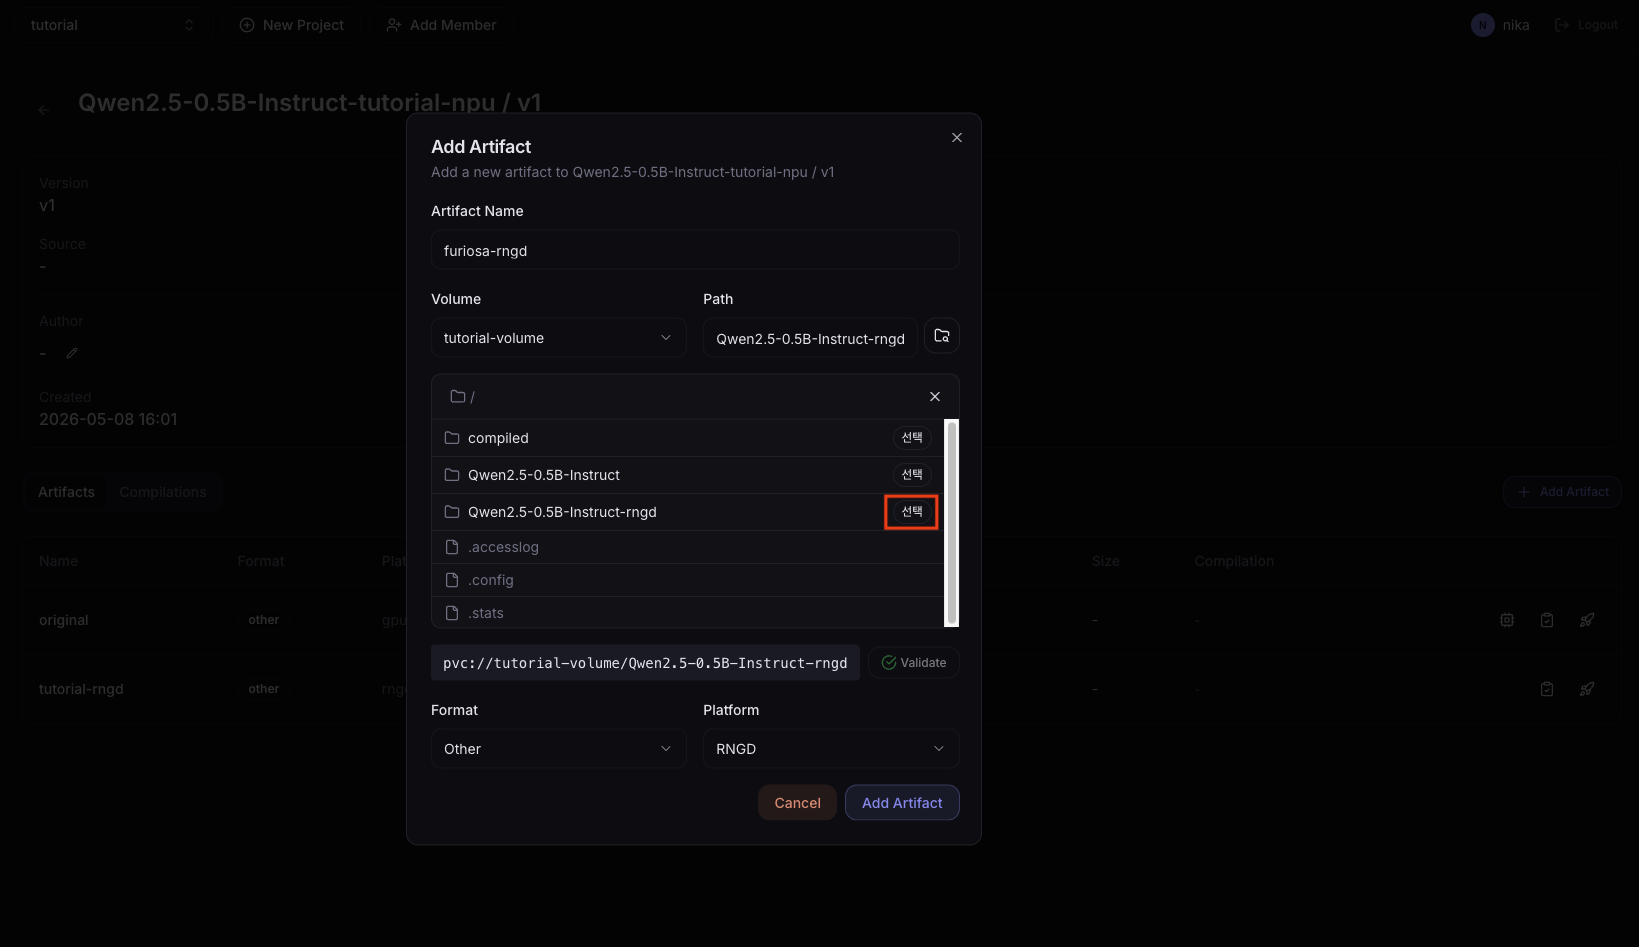Viewport: 1639px width, 947px height.
Task: Click the tutorial-rngd artifact name
Action: pyautogui.click(x=81, y=689)
